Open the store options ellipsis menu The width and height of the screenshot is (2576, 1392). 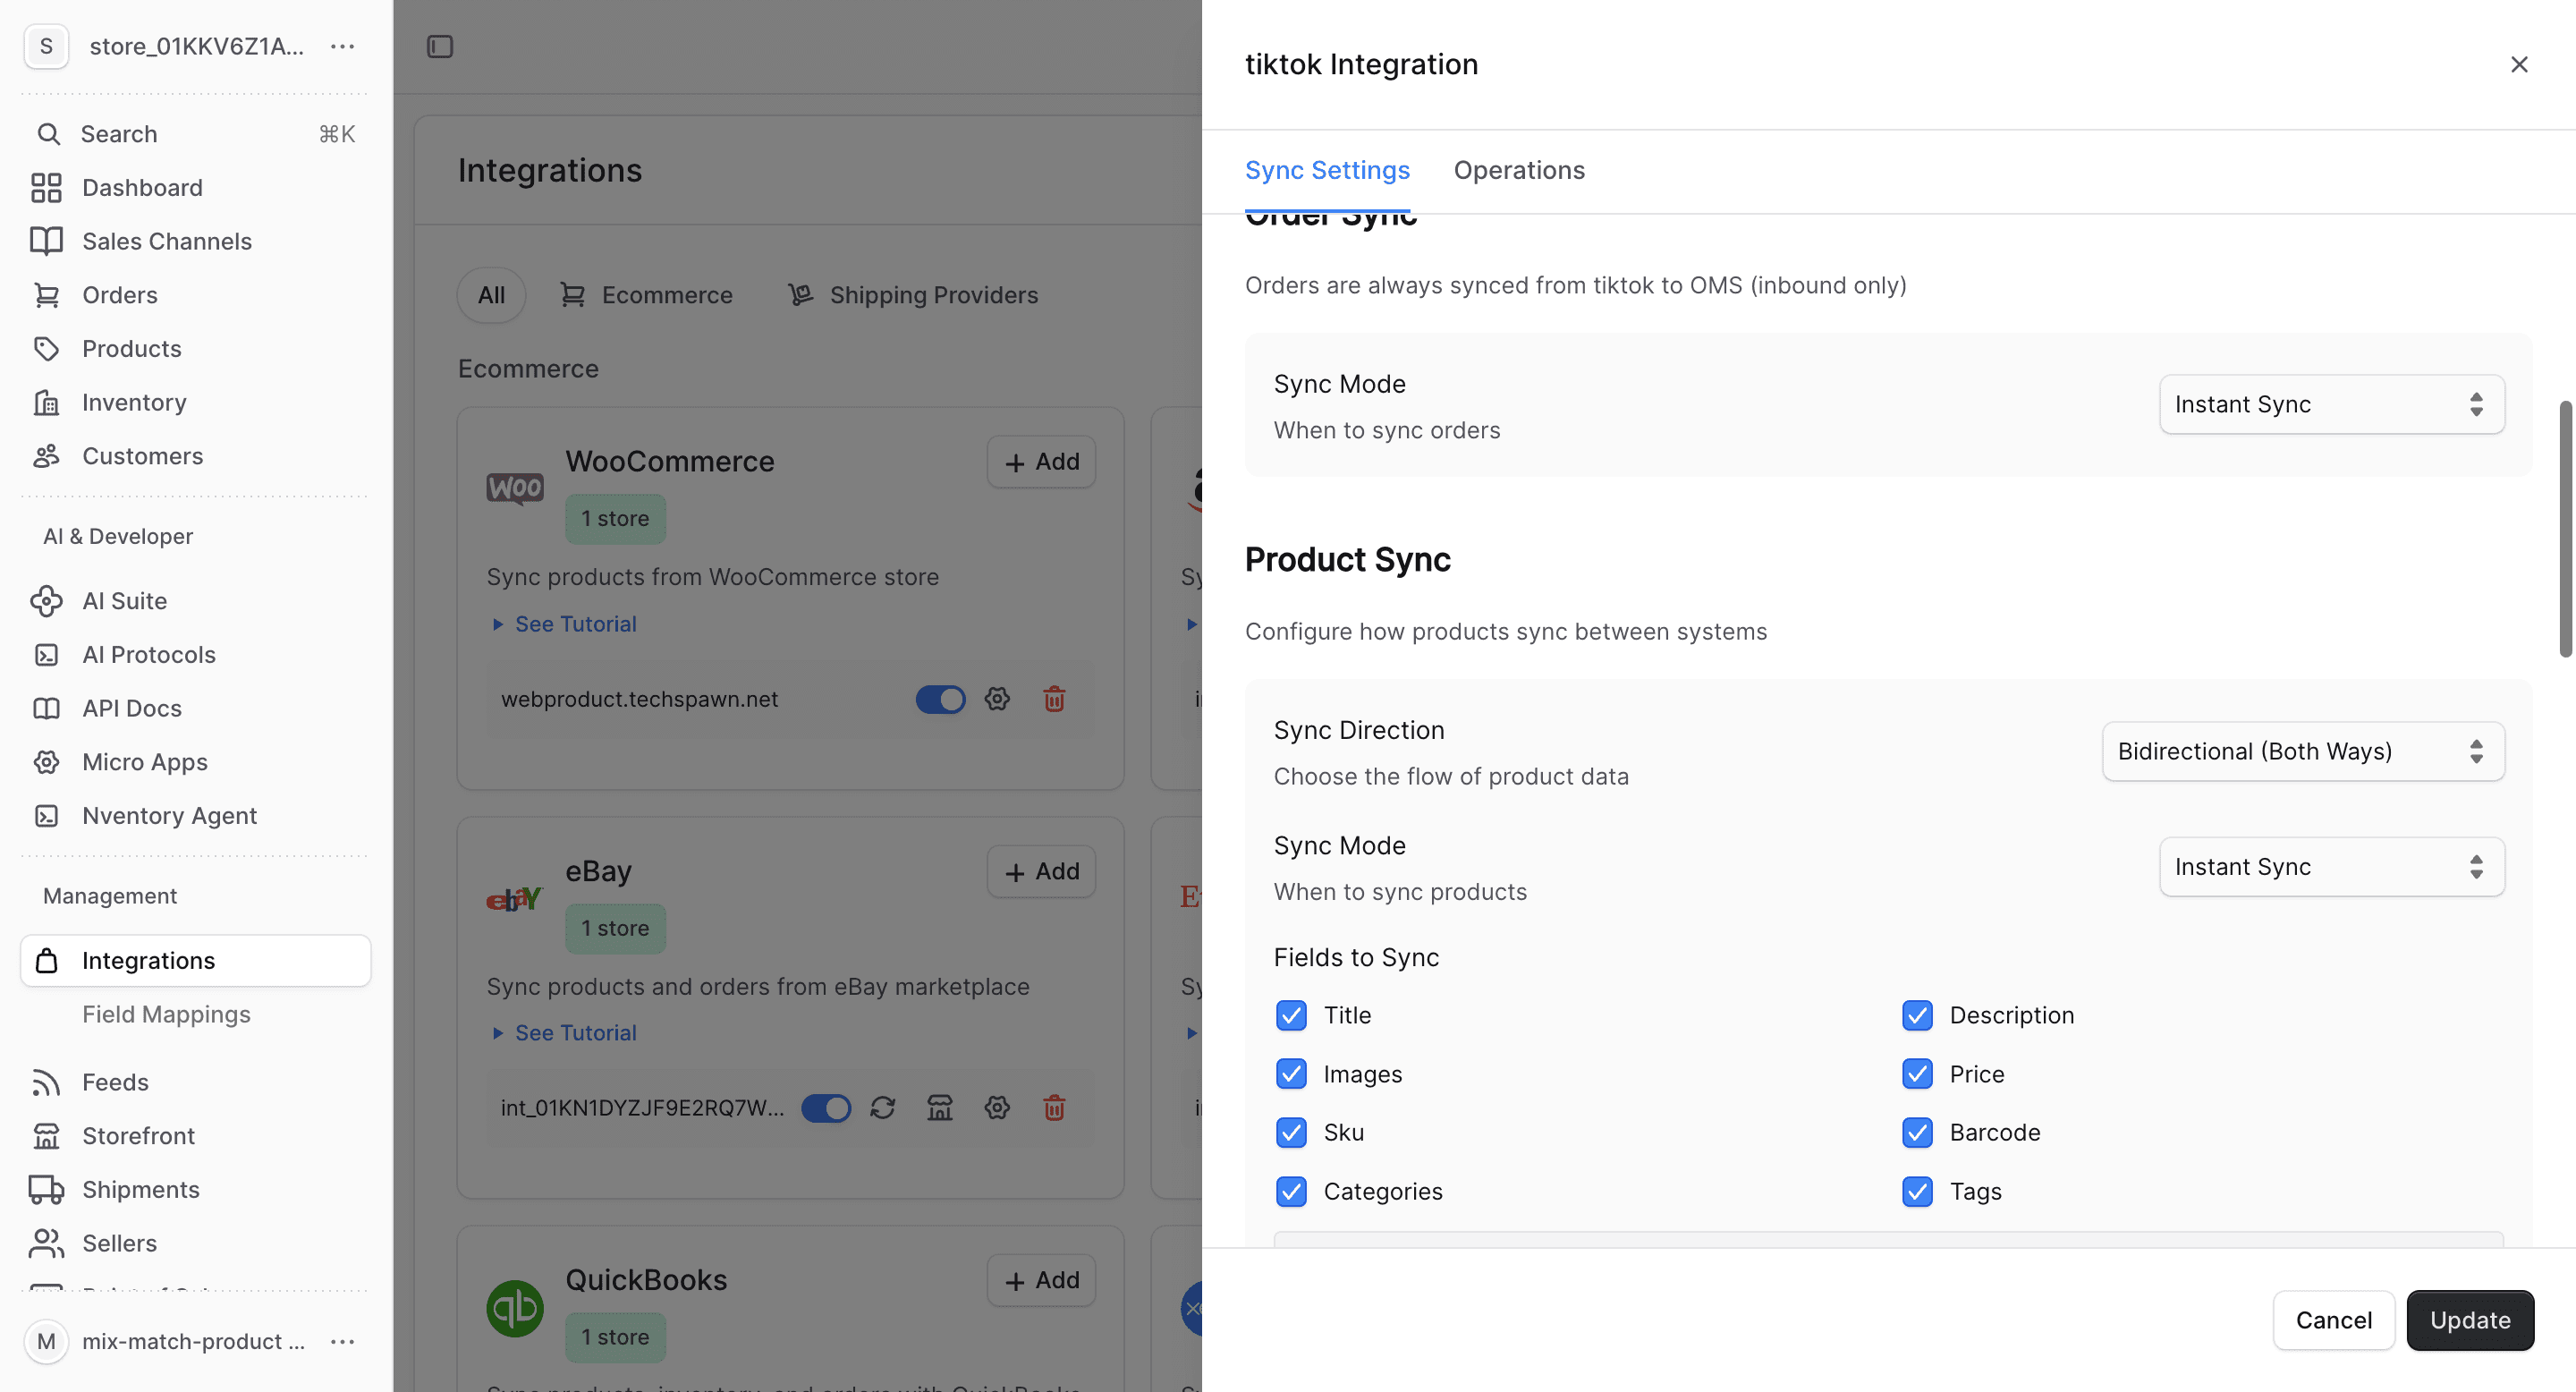[343, 47]
